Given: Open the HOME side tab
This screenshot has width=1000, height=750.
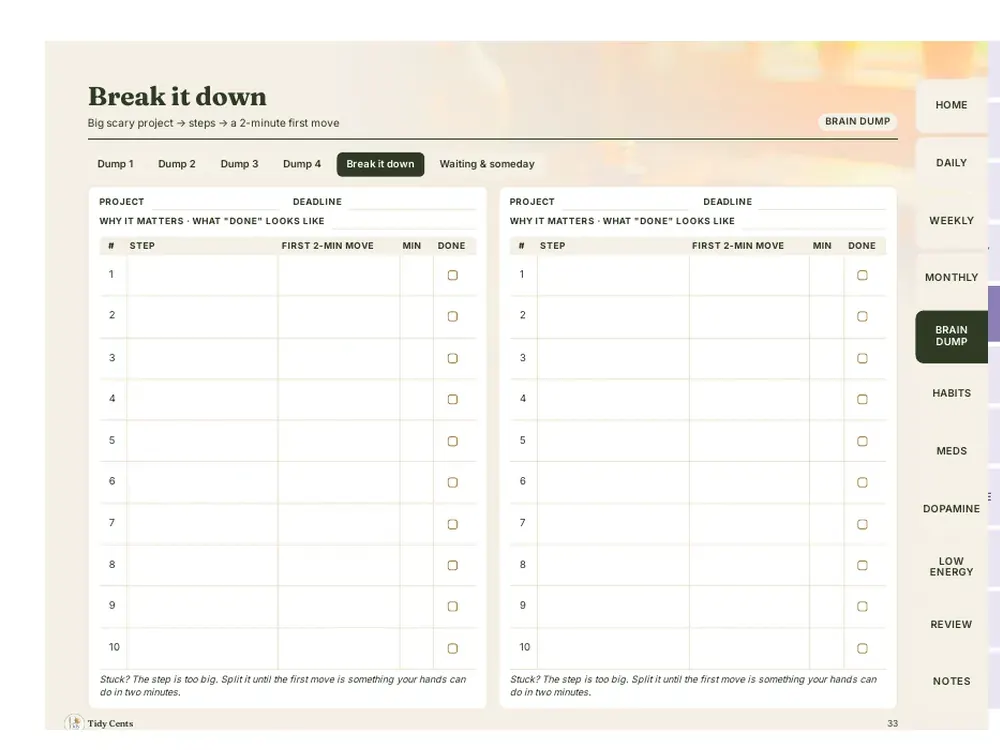Looking at the screenshot, I should [951, 105].
